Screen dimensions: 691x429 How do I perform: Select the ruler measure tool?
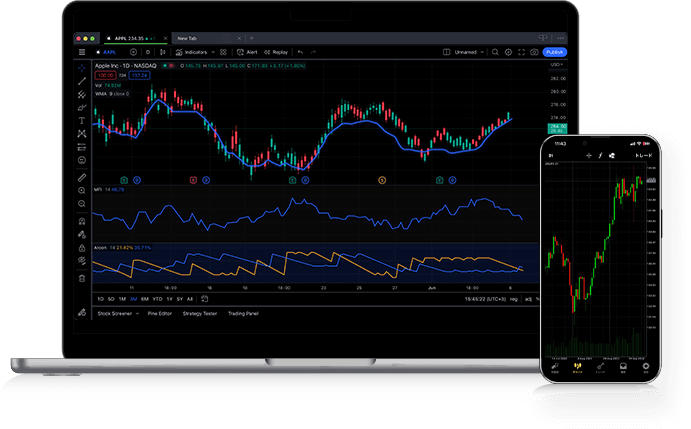(x=81, y=177)
